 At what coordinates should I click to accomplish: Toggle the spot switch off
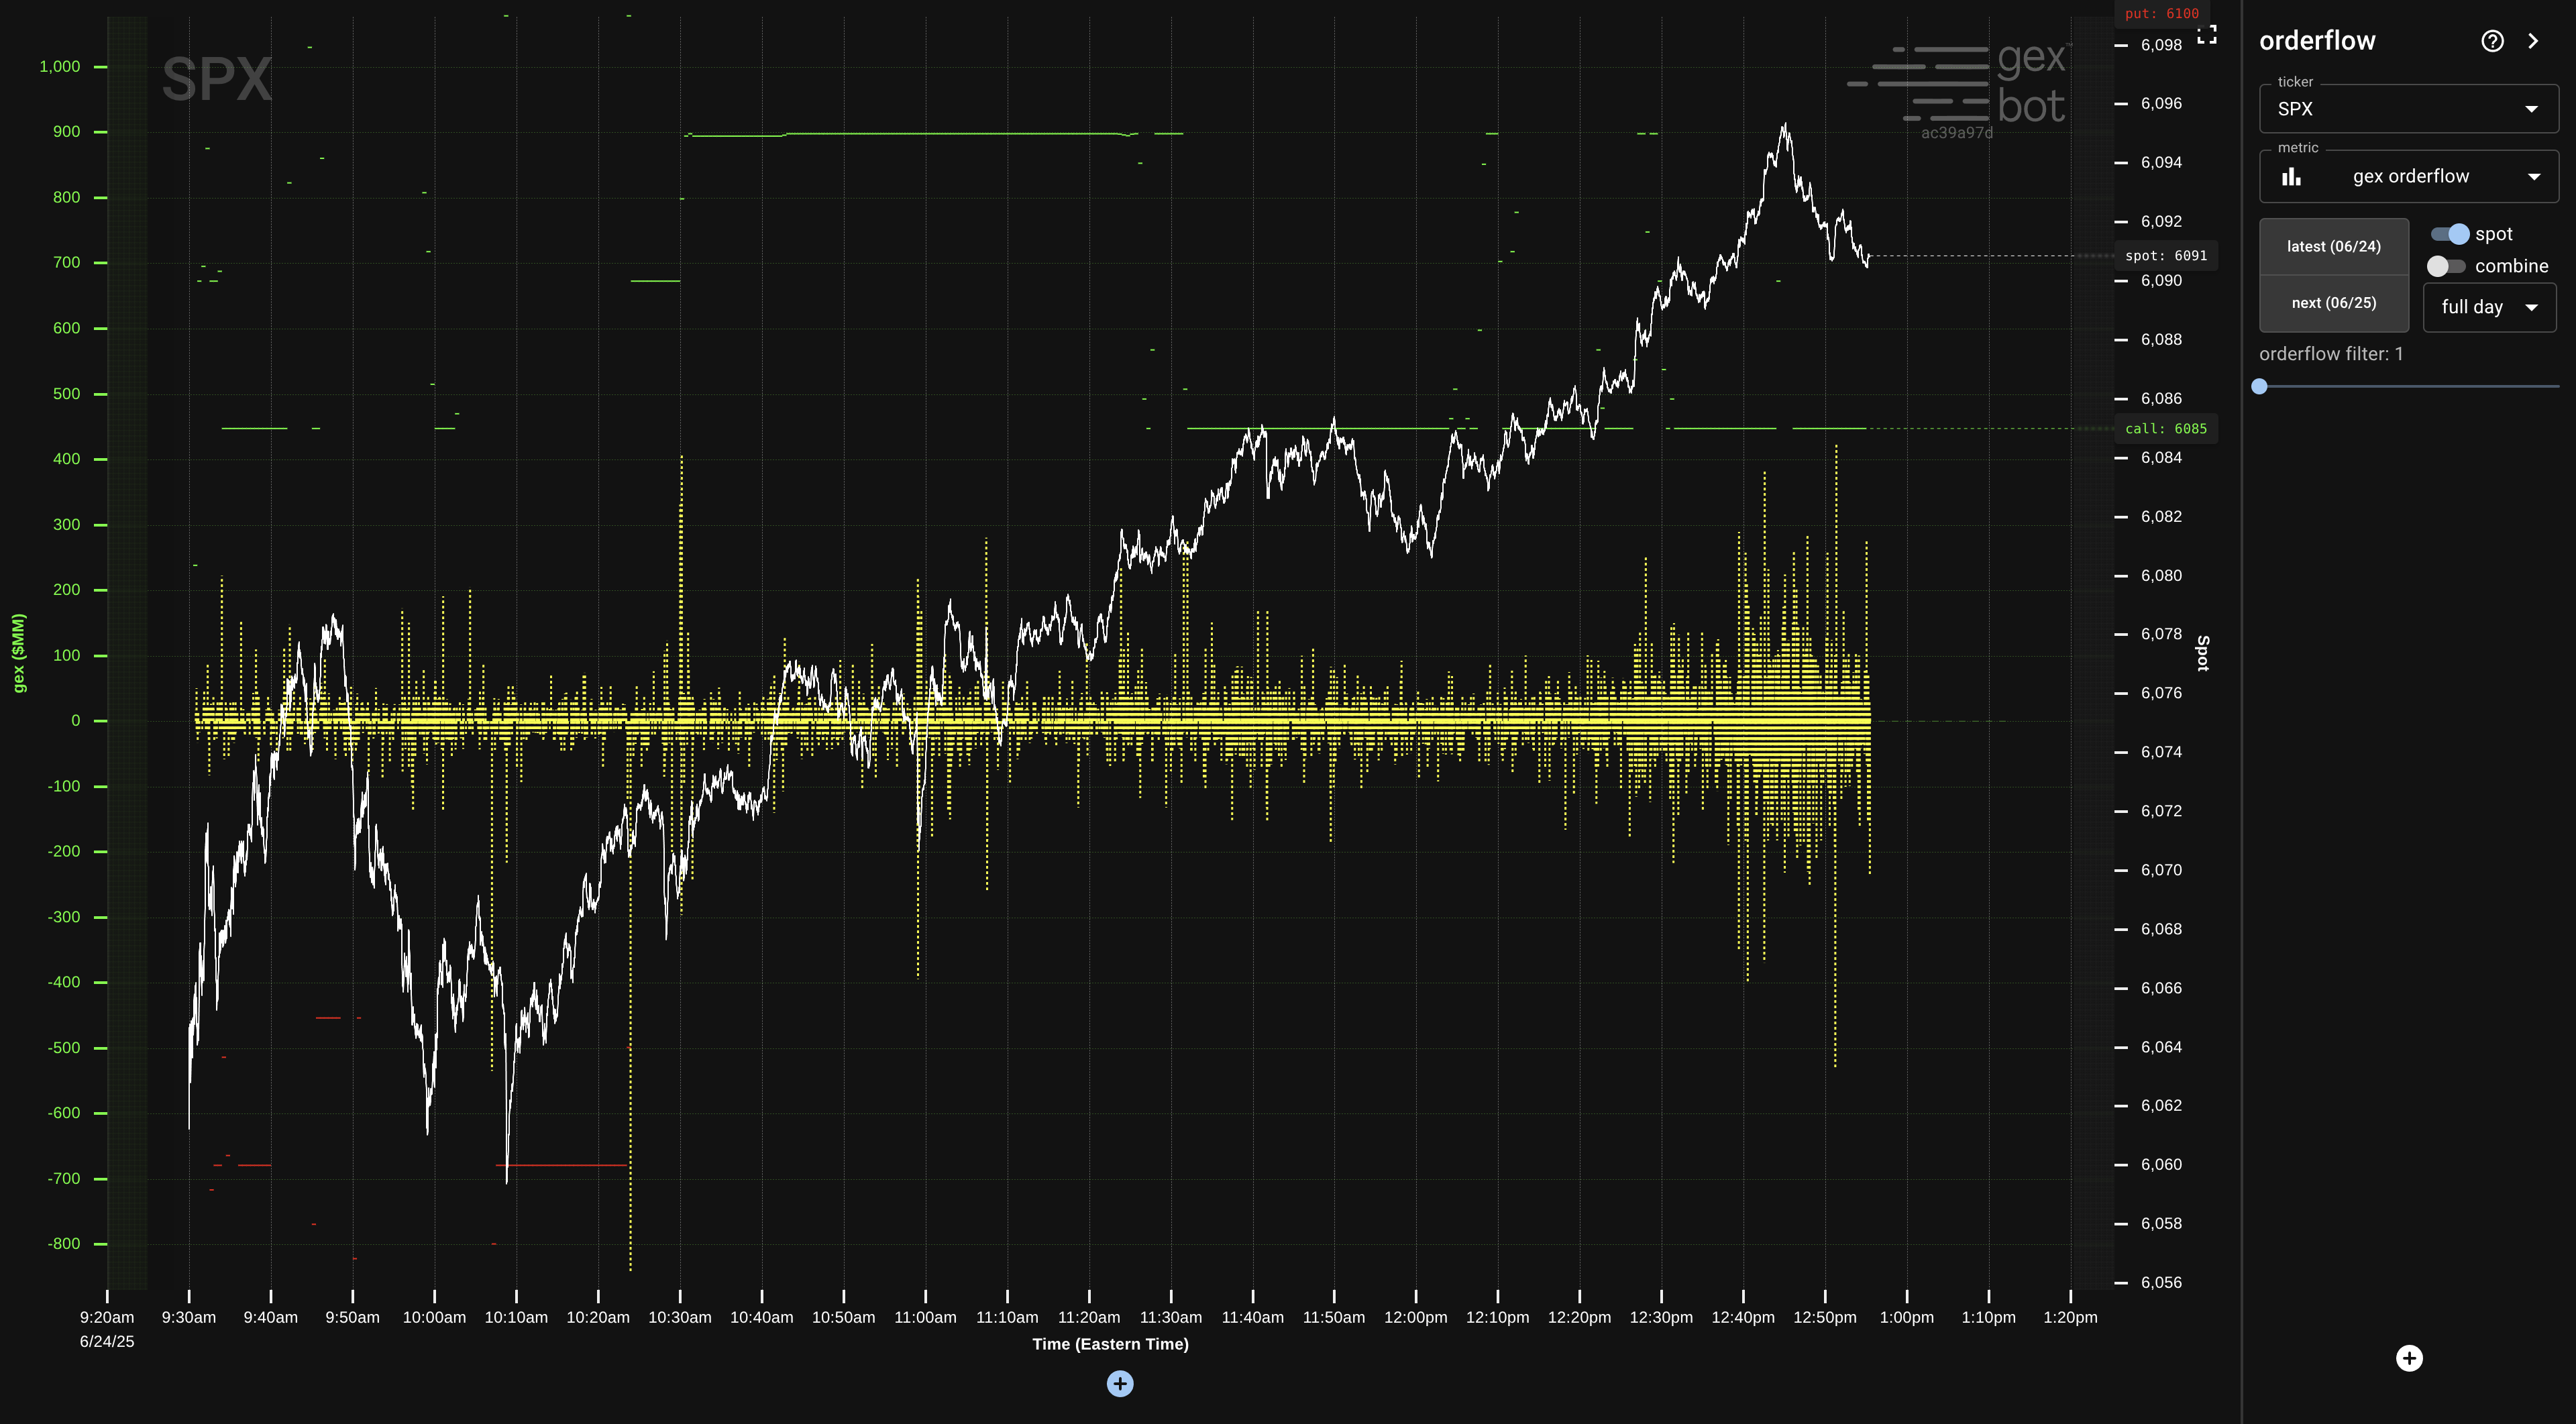pos(2450,234)
